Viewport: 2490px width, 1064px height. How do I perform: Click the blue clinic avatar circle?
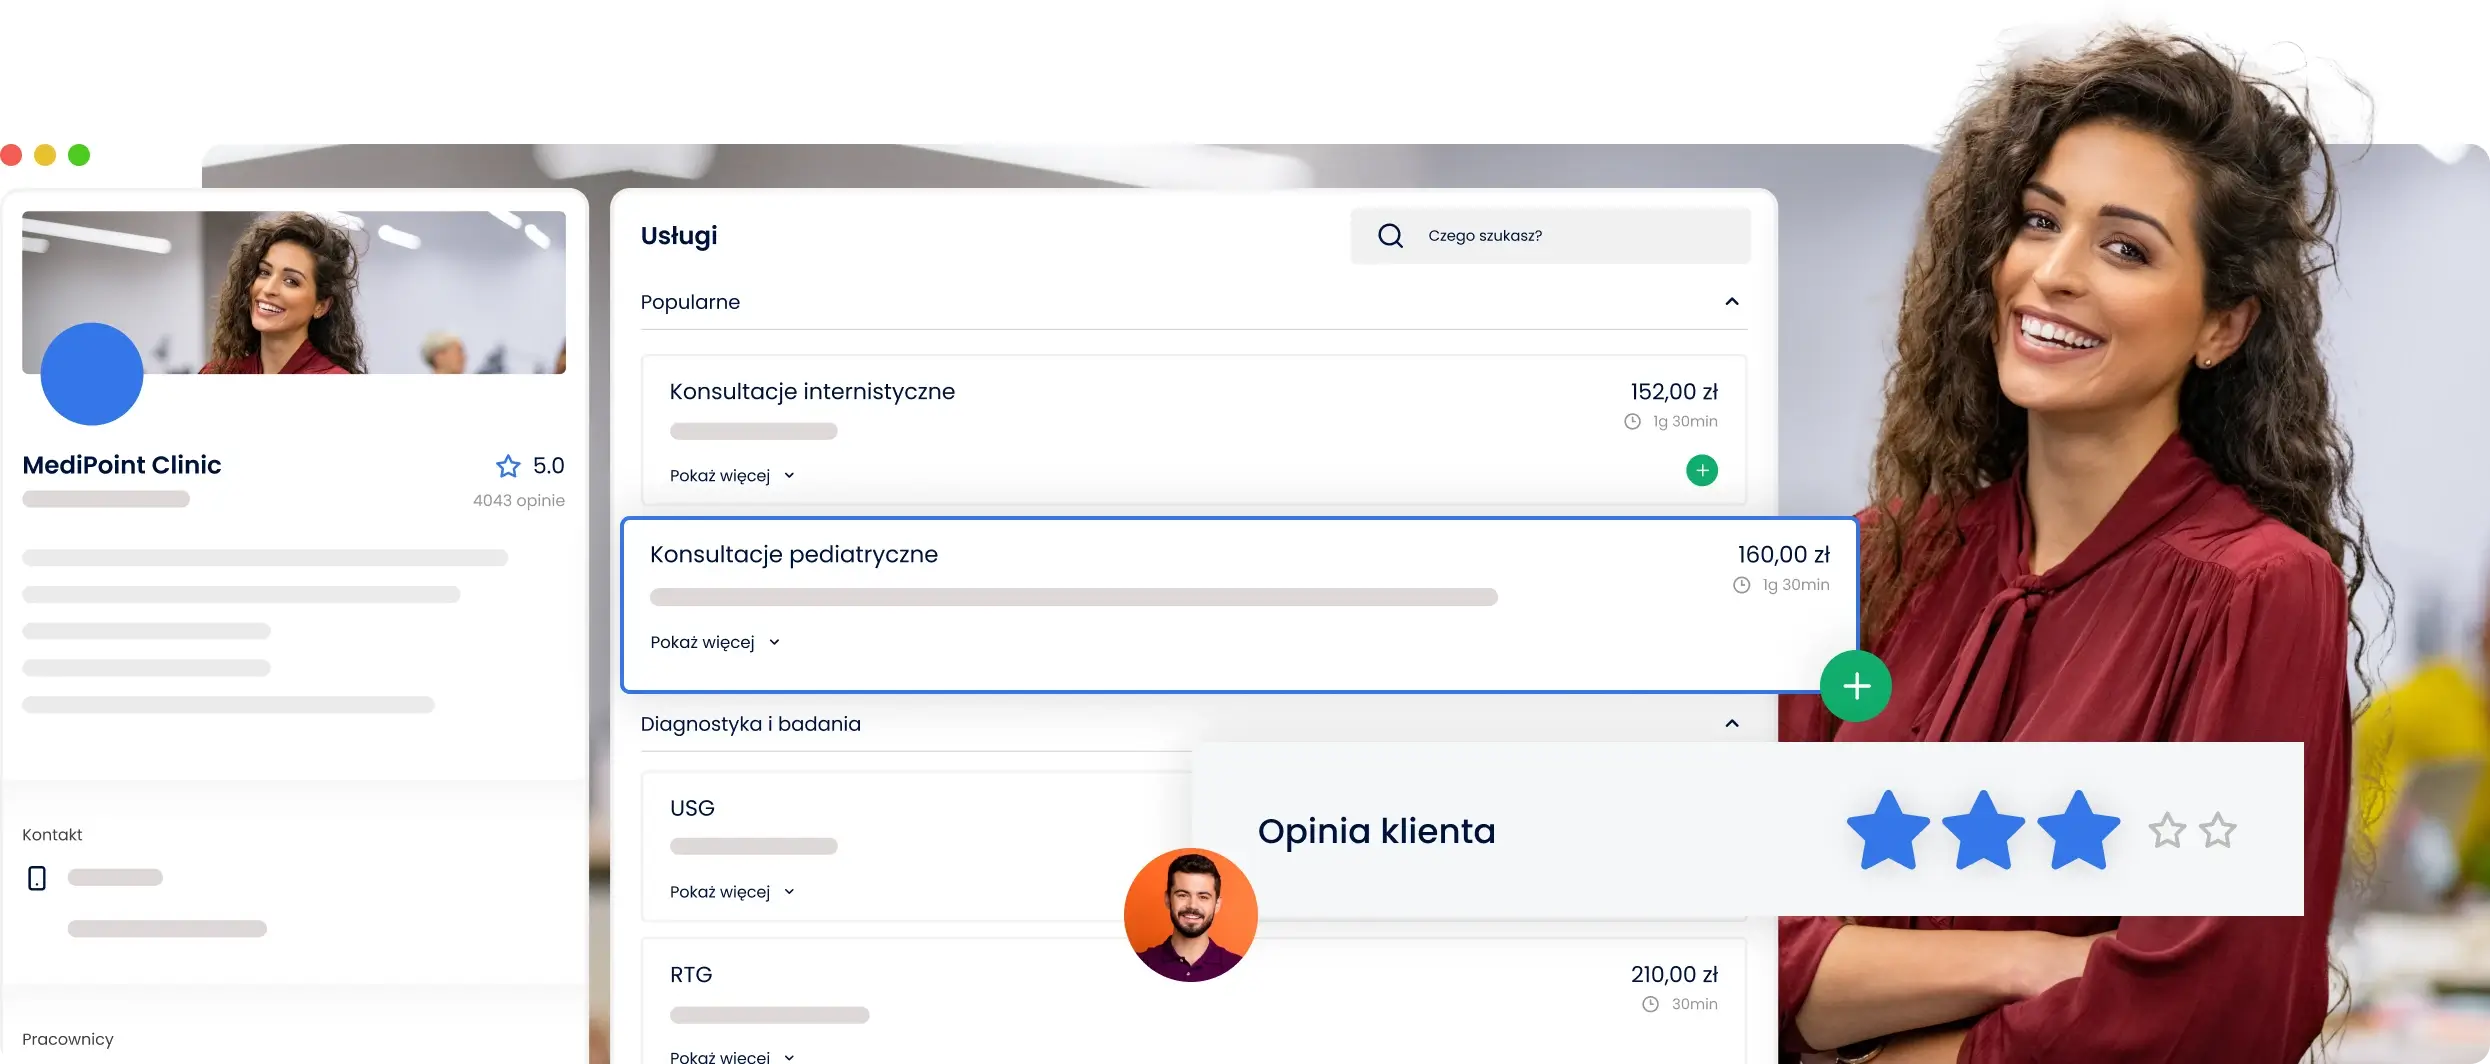(92, 374)
